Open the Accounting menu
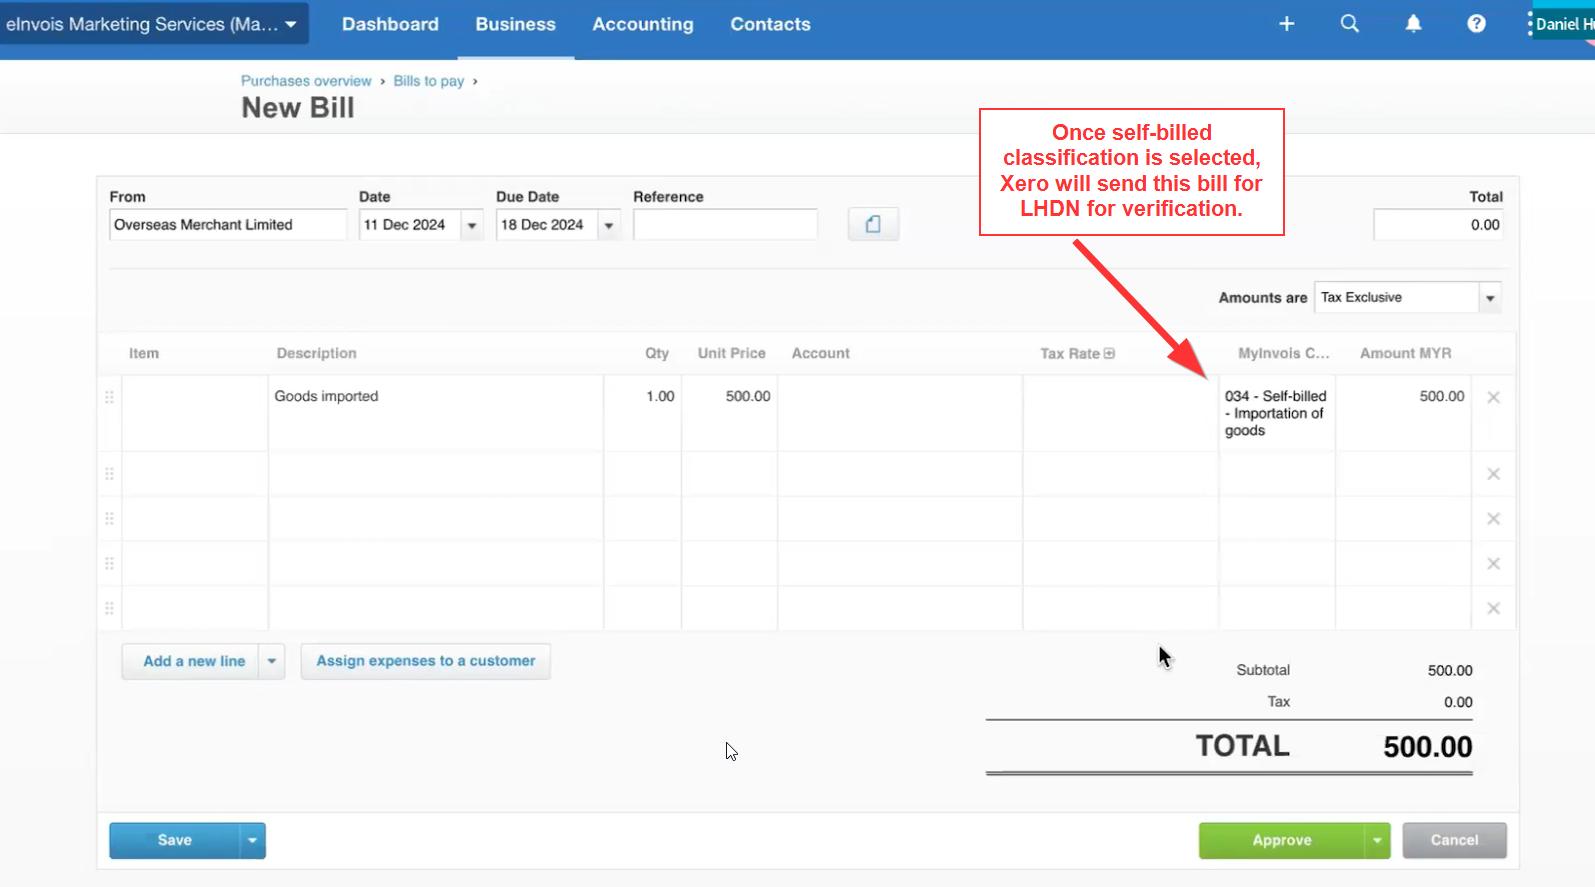 tap(643, 24)
